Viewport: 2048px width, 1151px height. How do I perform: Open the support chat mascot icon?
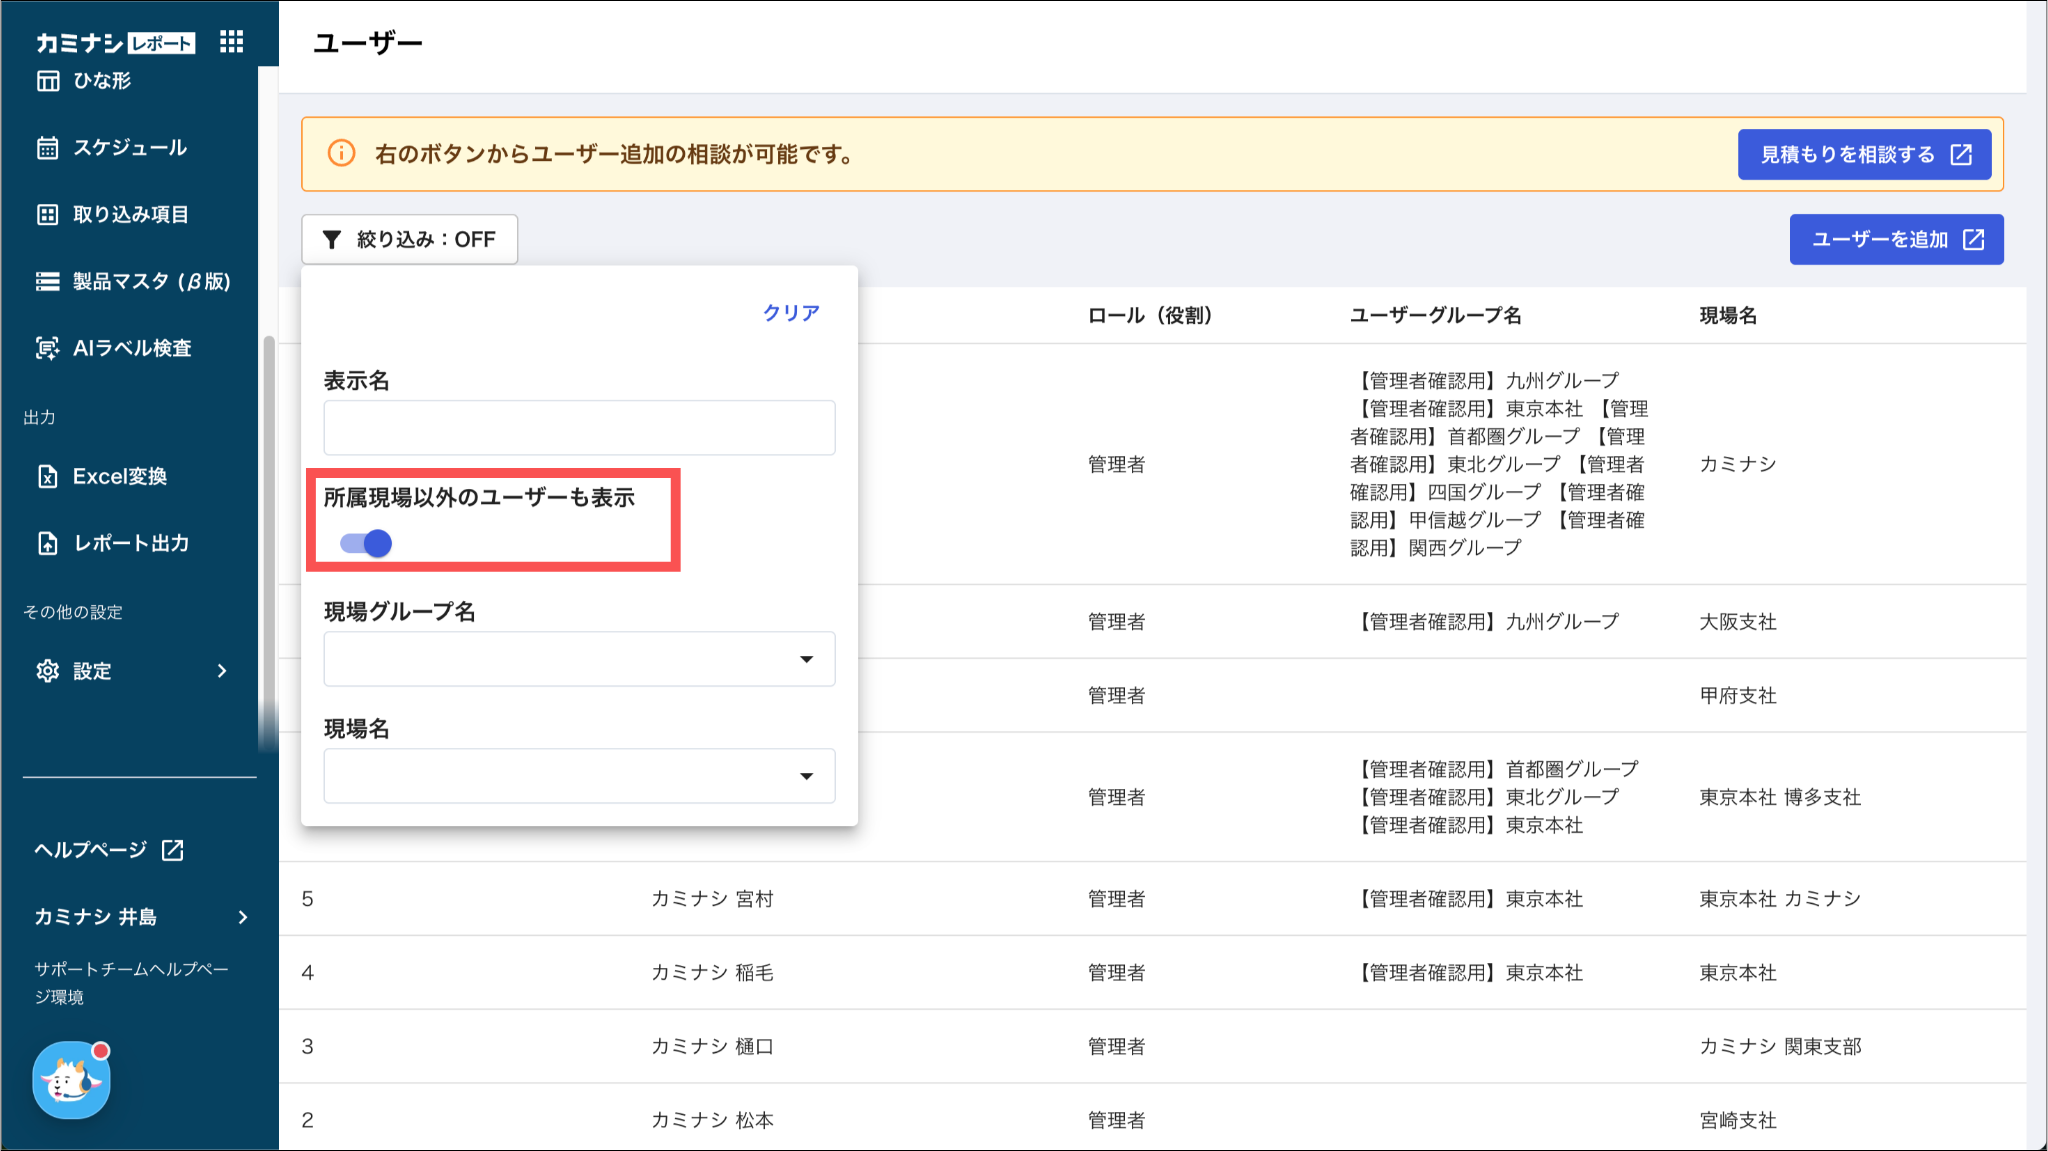(x=71, y=1080)
